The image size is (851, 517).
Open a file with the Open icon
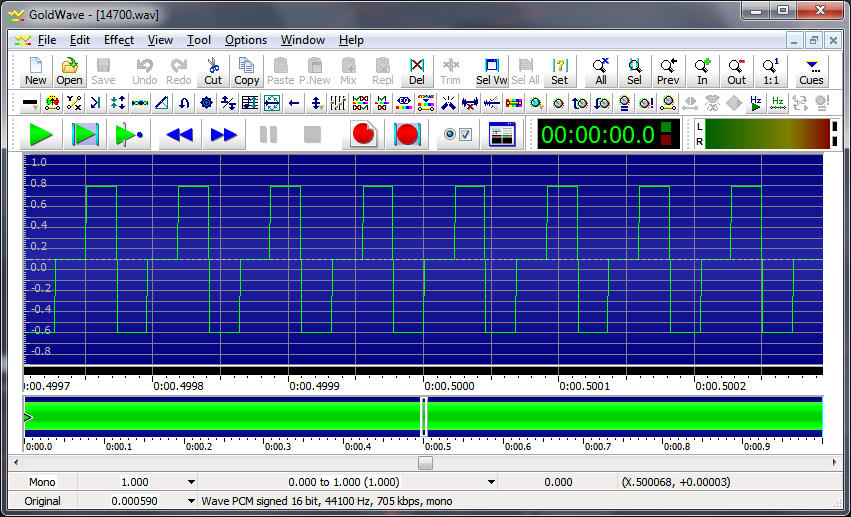click(69, 70)
